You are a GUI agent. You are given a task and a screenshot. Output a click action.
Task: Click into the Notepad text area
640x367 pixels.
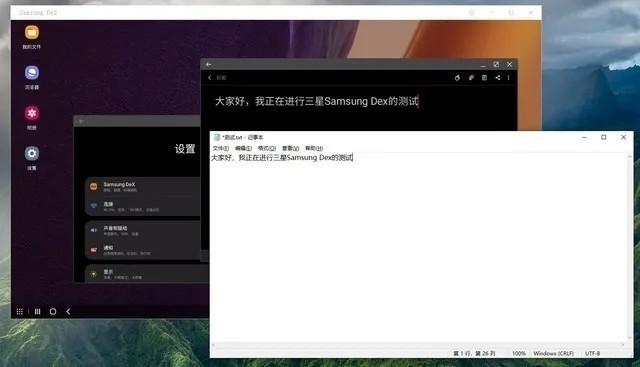coord(418,247)
